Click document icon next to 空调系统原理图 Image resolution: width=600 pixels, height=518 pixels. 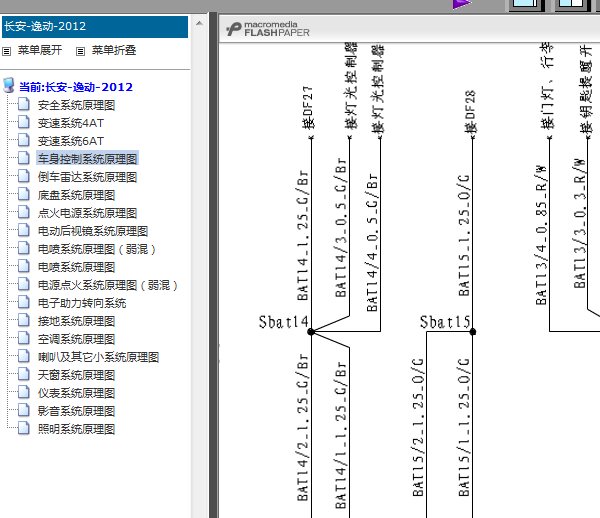click(x=24, y=338)
